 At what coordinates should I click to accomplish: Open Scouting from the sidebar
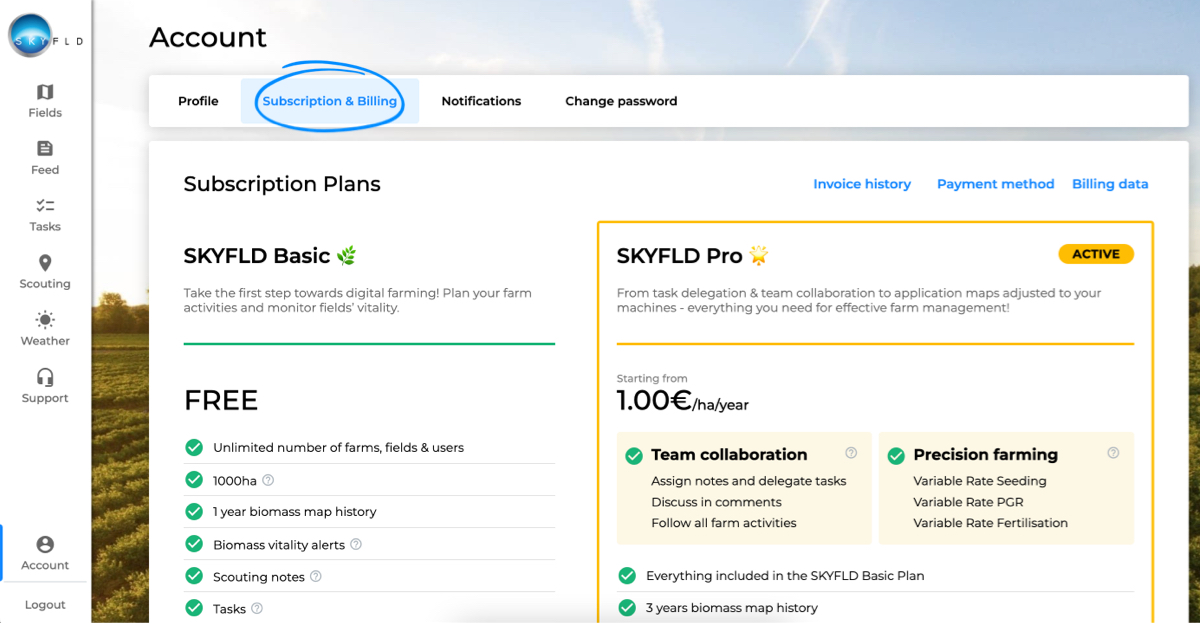(45, 272)
